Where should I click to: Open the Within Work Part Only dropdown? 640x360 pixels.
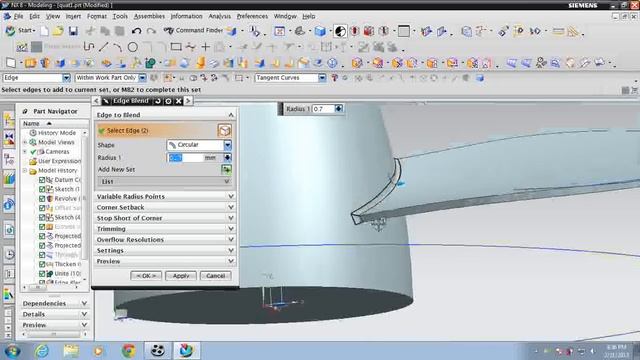coord(142,78)
